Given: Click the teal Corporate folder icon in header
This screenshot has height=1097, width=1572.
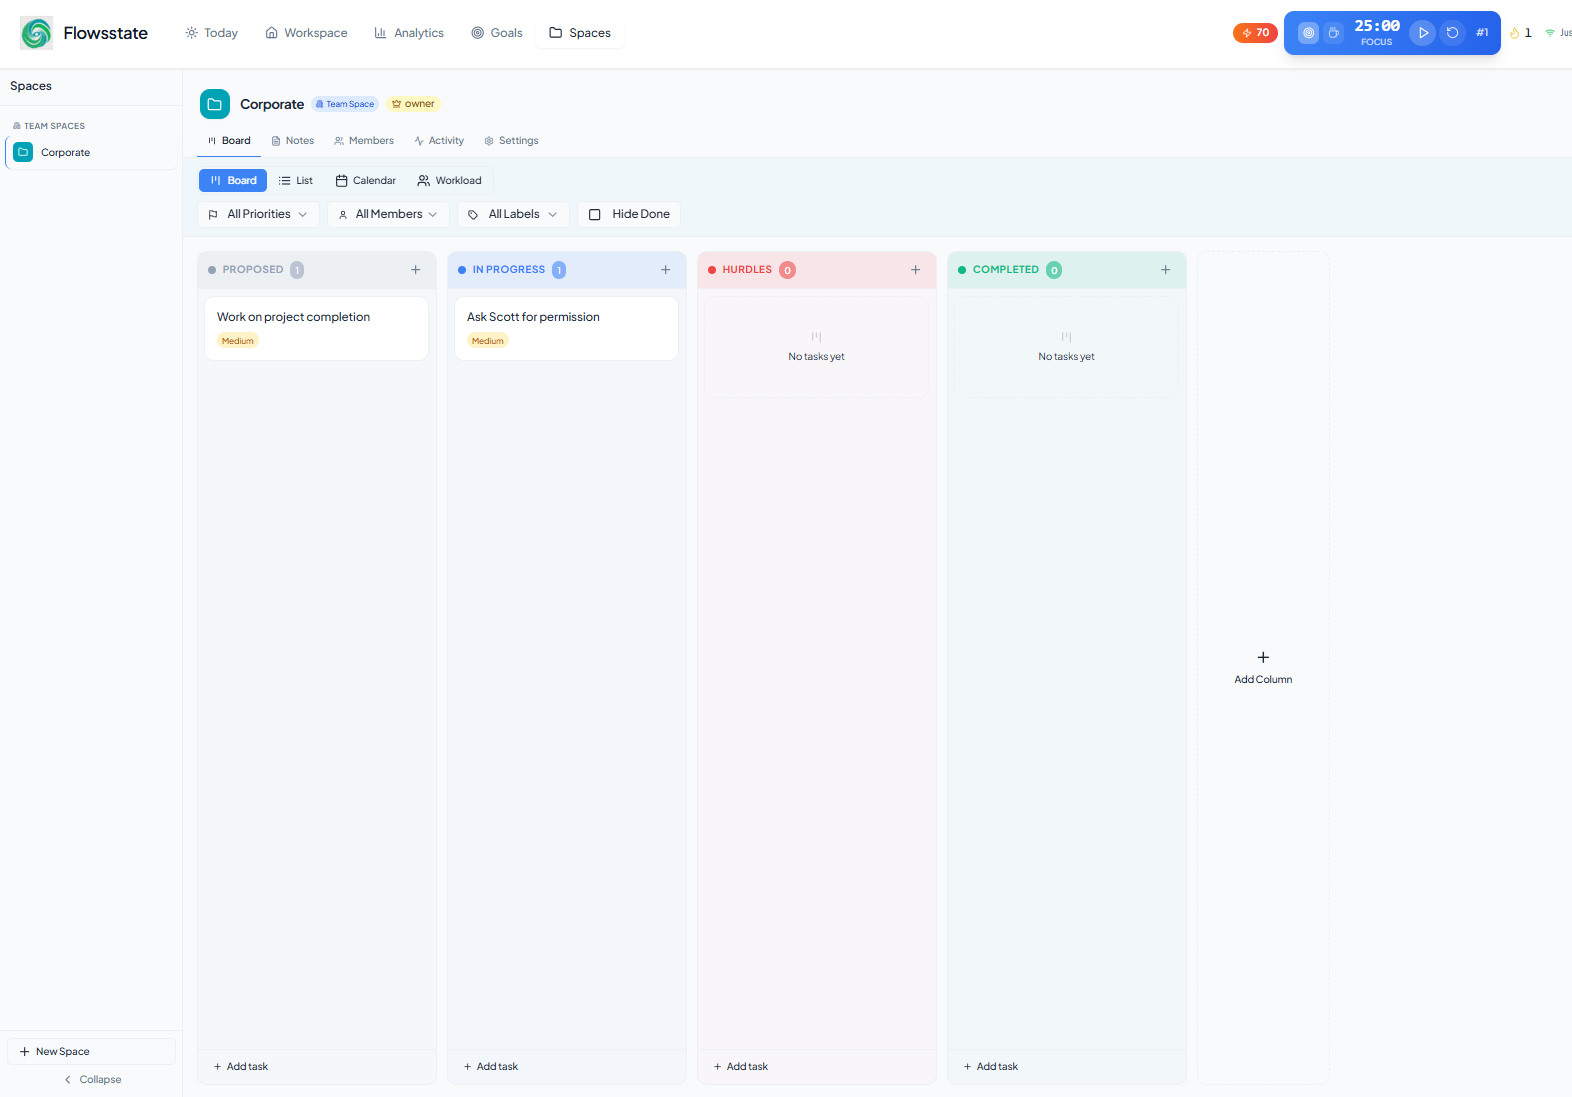Looking at the screenshot, I should click(x=215, y=104).
